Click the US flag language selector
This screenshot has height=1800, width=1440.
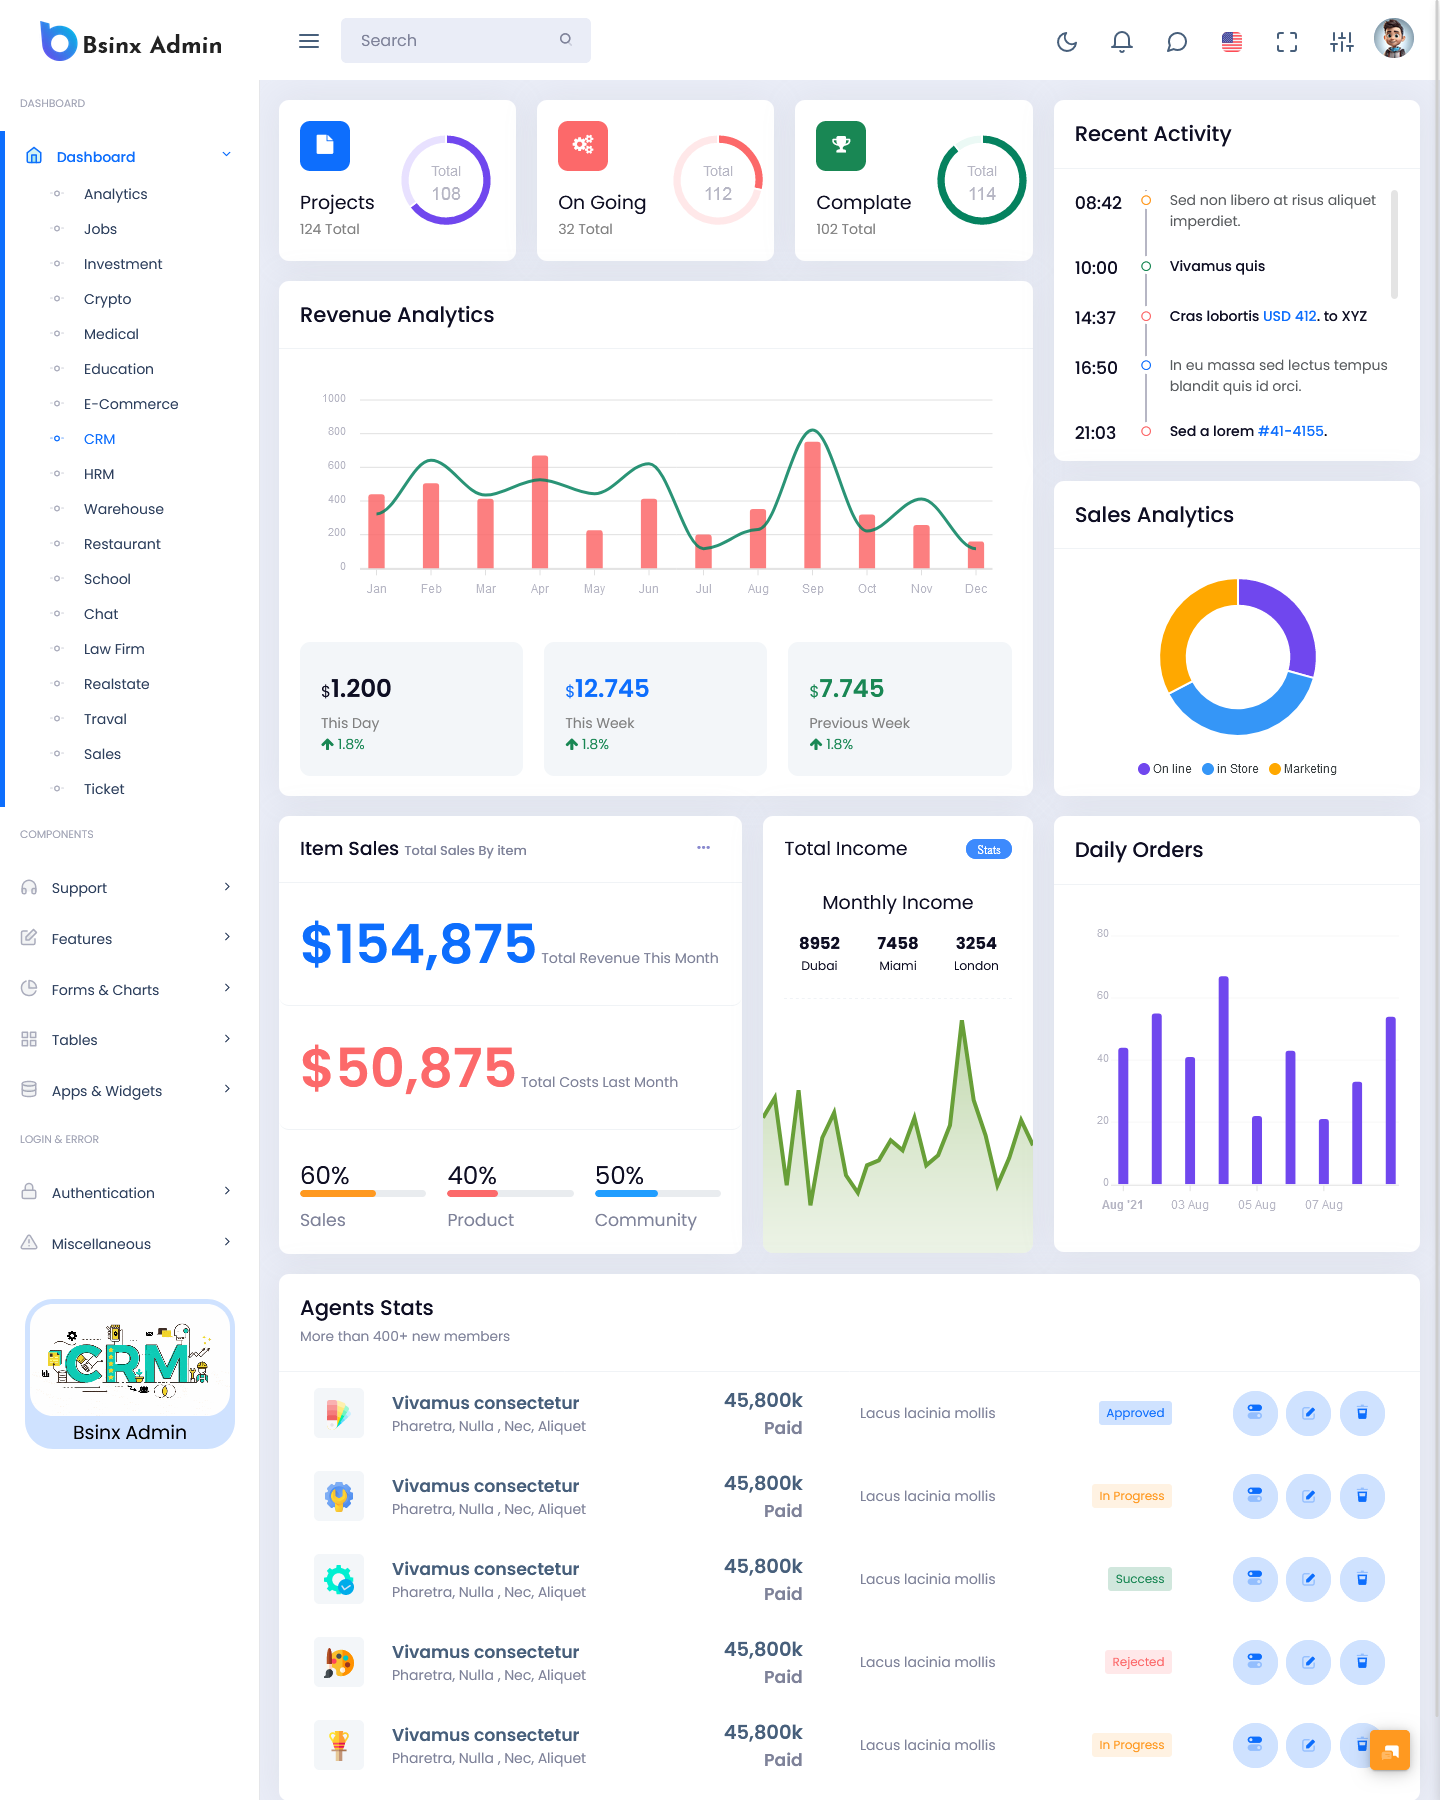pos(1232,41)
